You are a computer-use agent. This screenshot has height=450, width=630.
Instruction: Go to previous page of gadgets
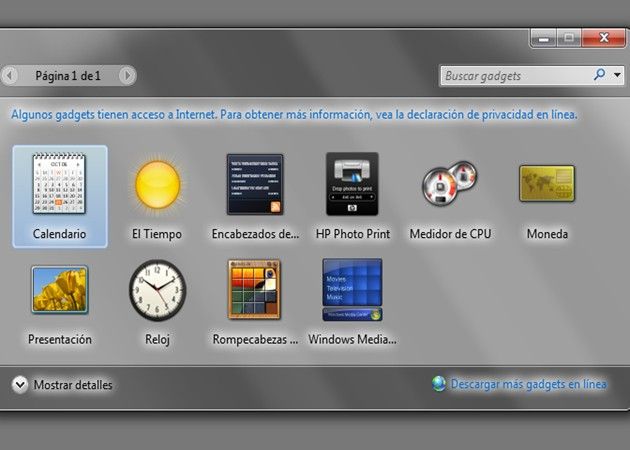(10, 75)
